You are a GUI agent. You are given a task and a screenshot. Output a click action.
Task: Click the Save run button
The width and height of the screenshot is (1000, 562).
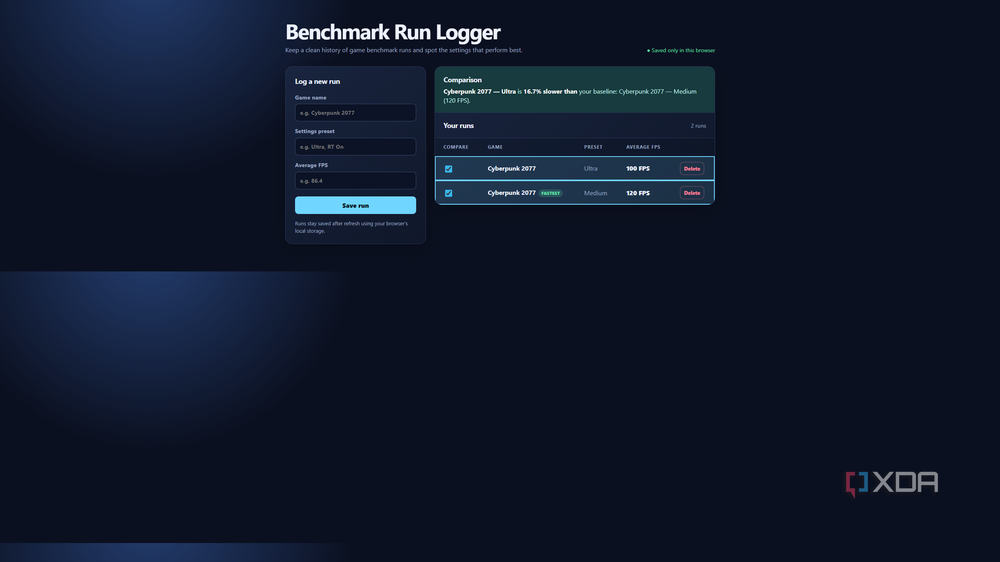coord(355,205)
